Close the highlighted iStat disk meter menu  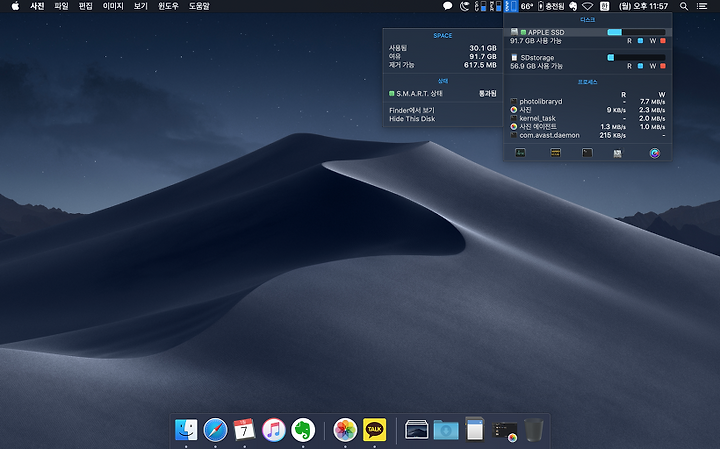point(511,6)
